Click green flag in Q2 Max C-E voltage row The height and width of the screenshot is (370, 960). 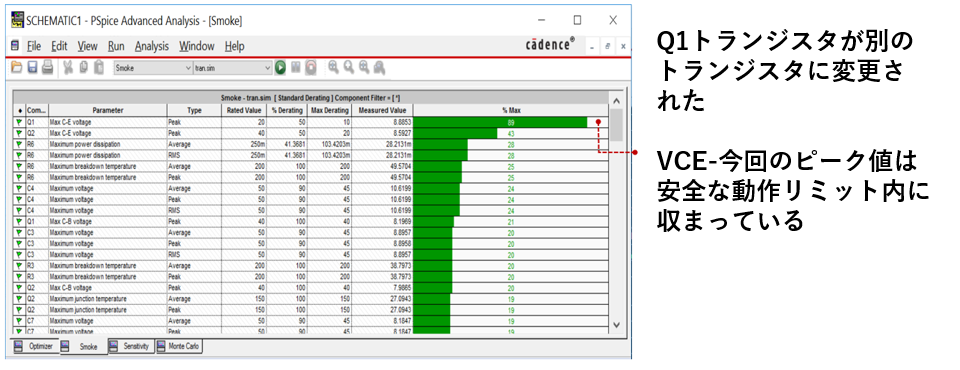tap(19, 133)
